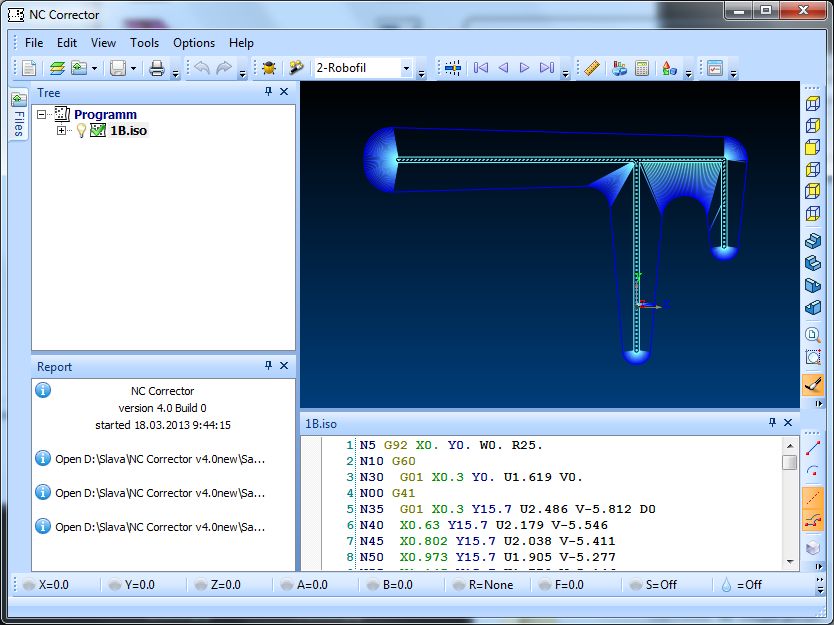Jump to the first frame of simulation
Screen dimensions: 834x625
481,68
